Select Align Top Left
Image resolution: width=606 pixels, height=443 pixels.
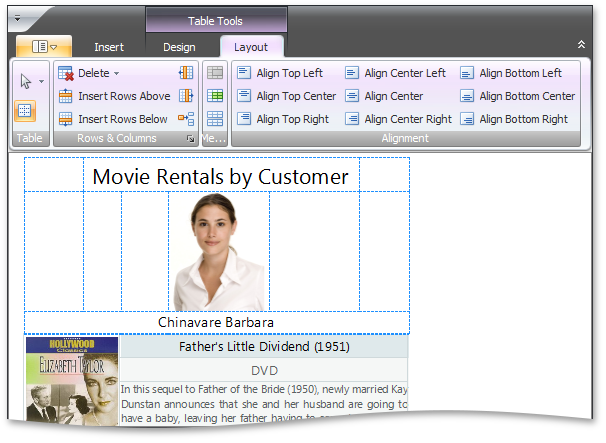(280, 73)
